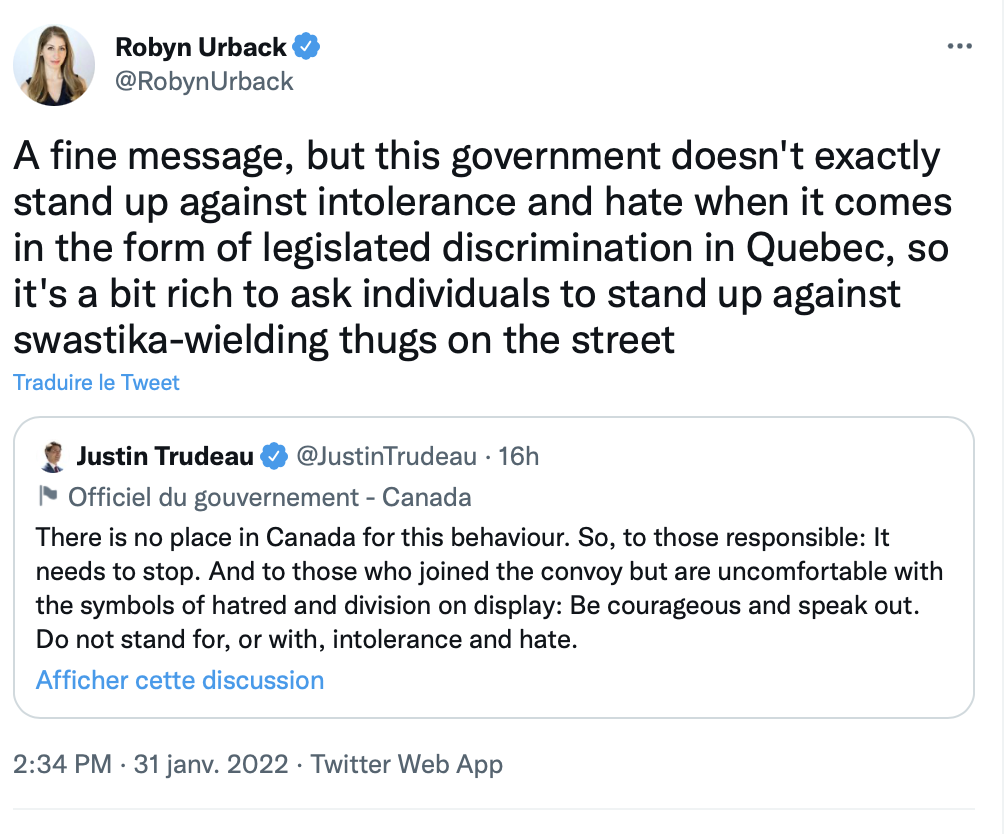
Task: Click the phrase 'swastika-wielding thugs on the street'
Action: [x=344, y=340]
